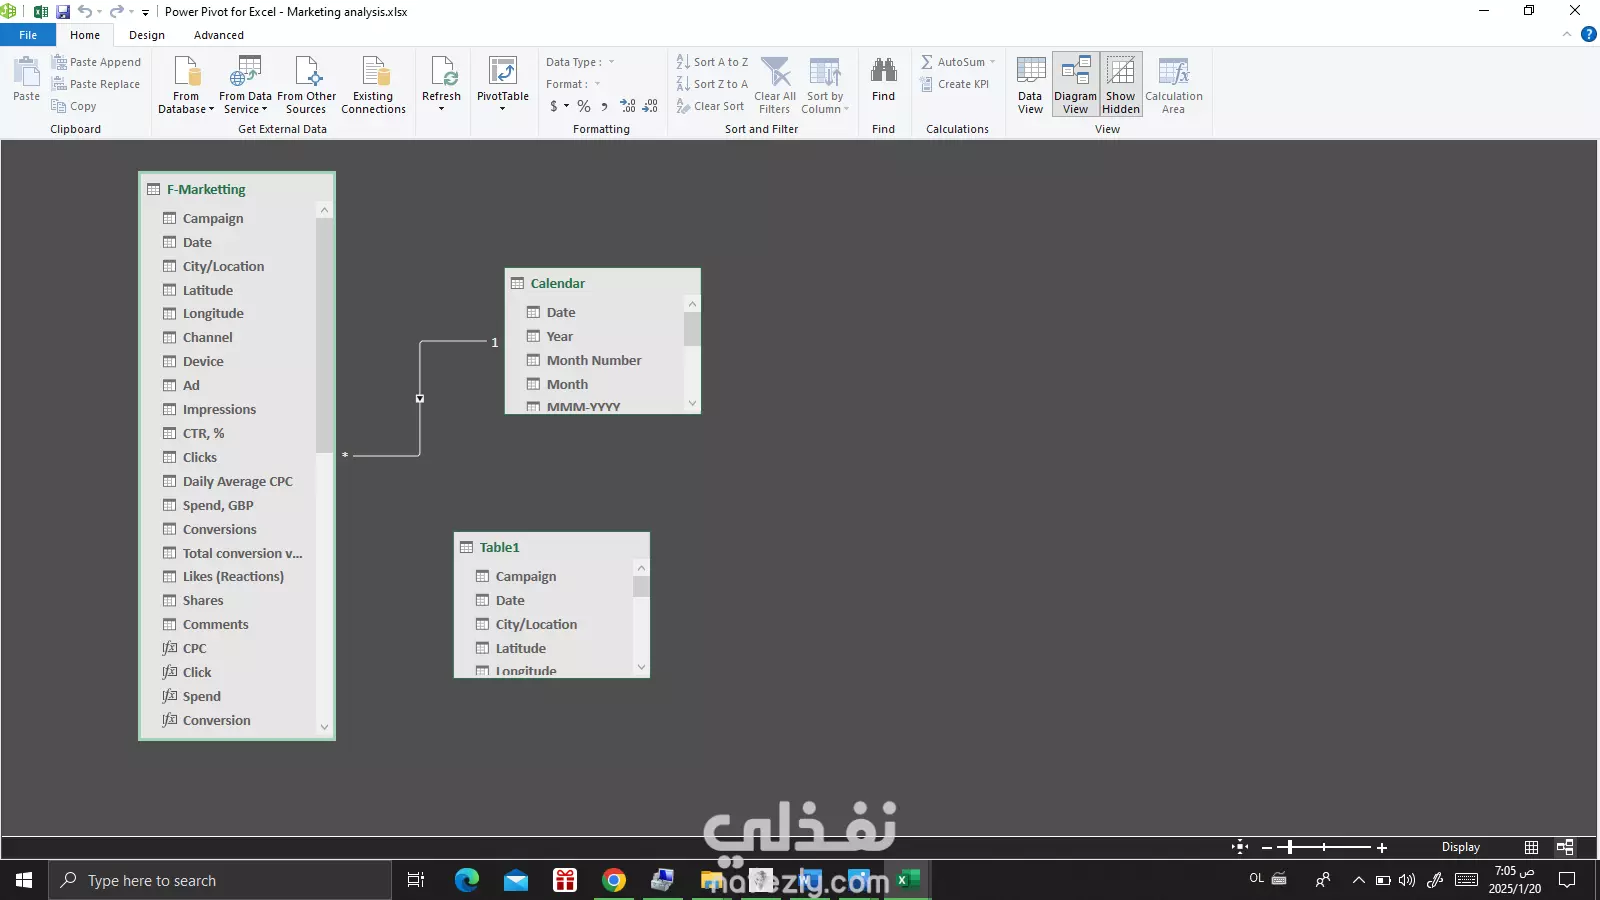Select the Table1 table header

552,547
